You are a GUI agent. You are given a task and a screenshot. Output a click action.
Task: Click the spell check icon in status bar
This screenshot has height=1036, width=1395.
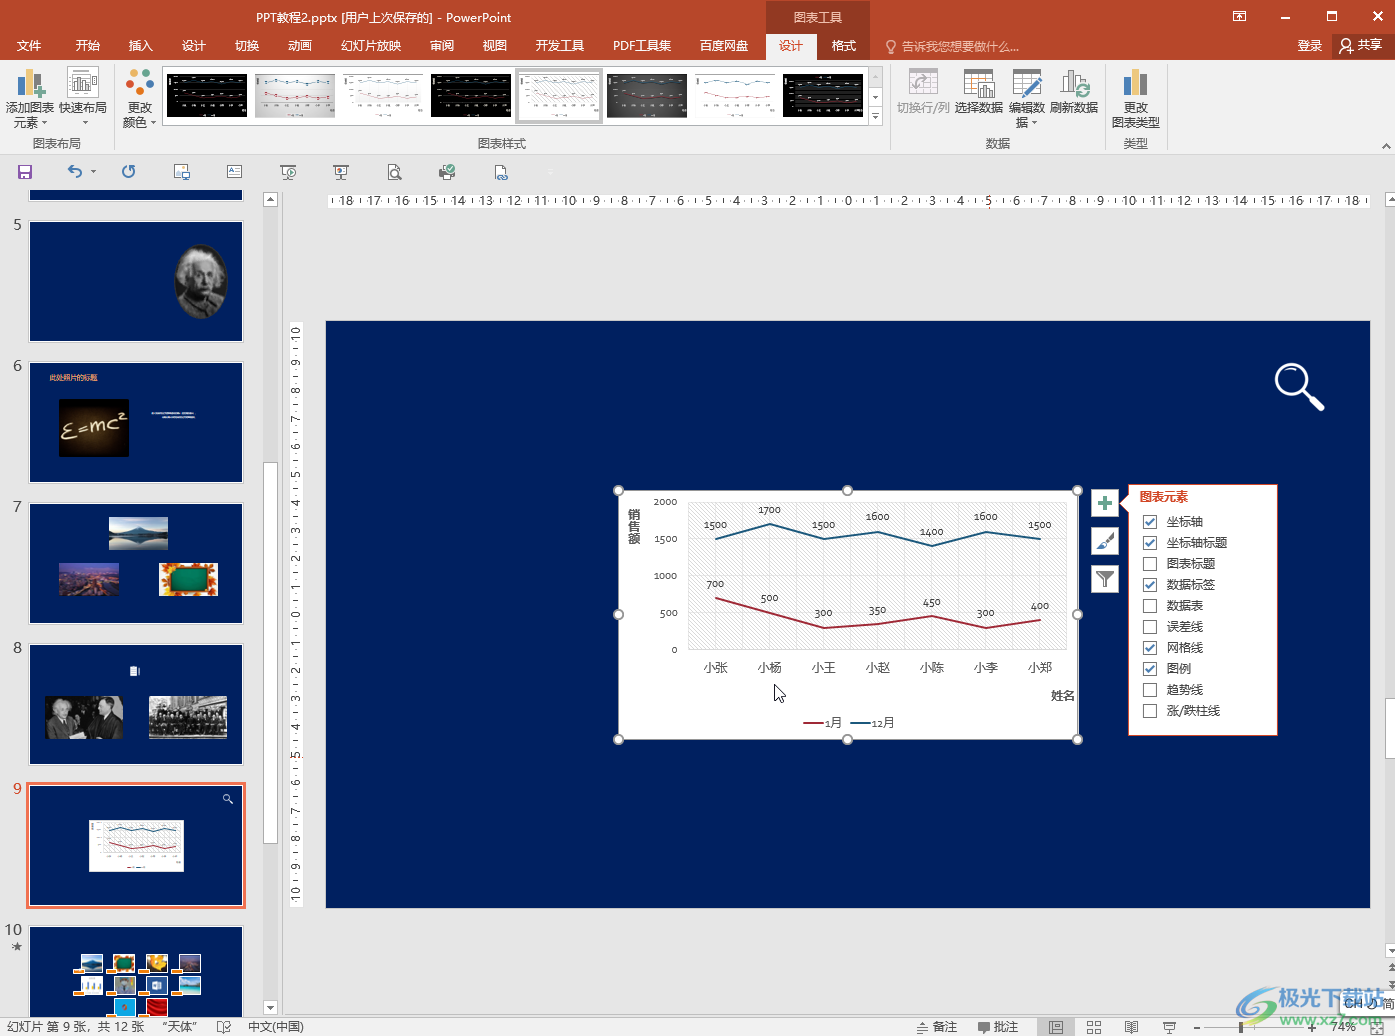pyautogui.click(x=224, y=1027)
